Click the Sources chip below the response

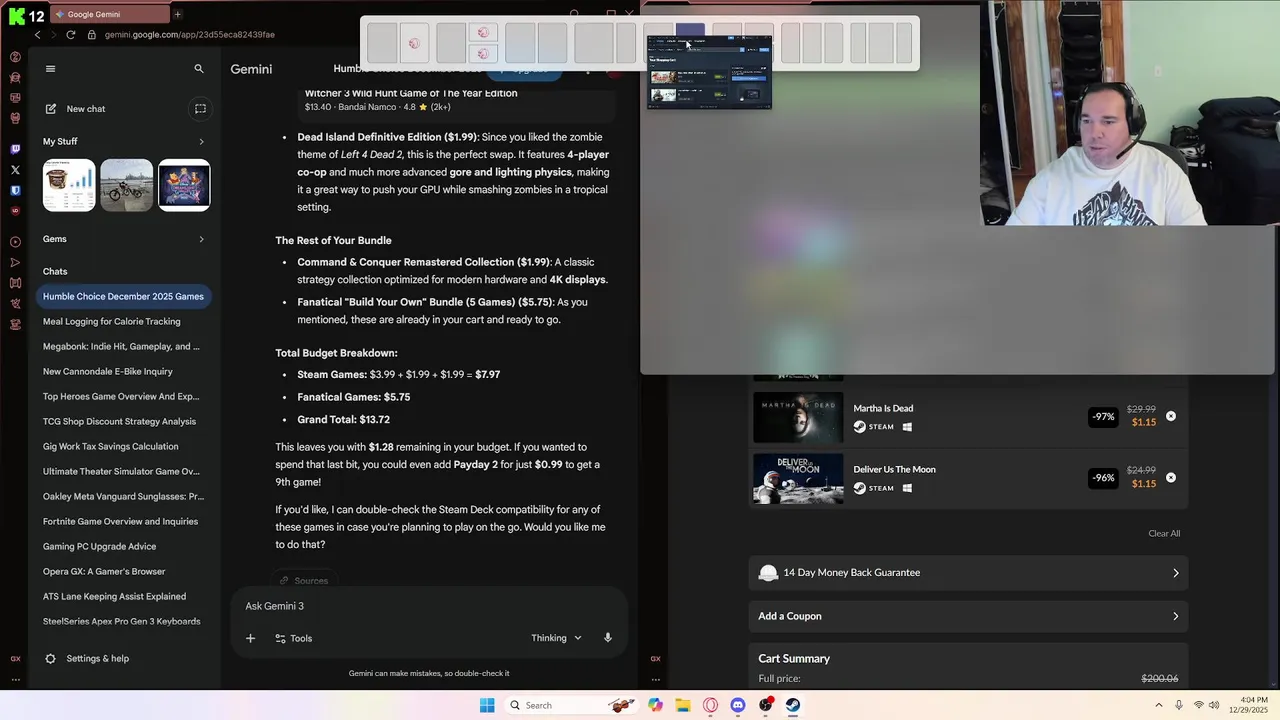point(304,580)
